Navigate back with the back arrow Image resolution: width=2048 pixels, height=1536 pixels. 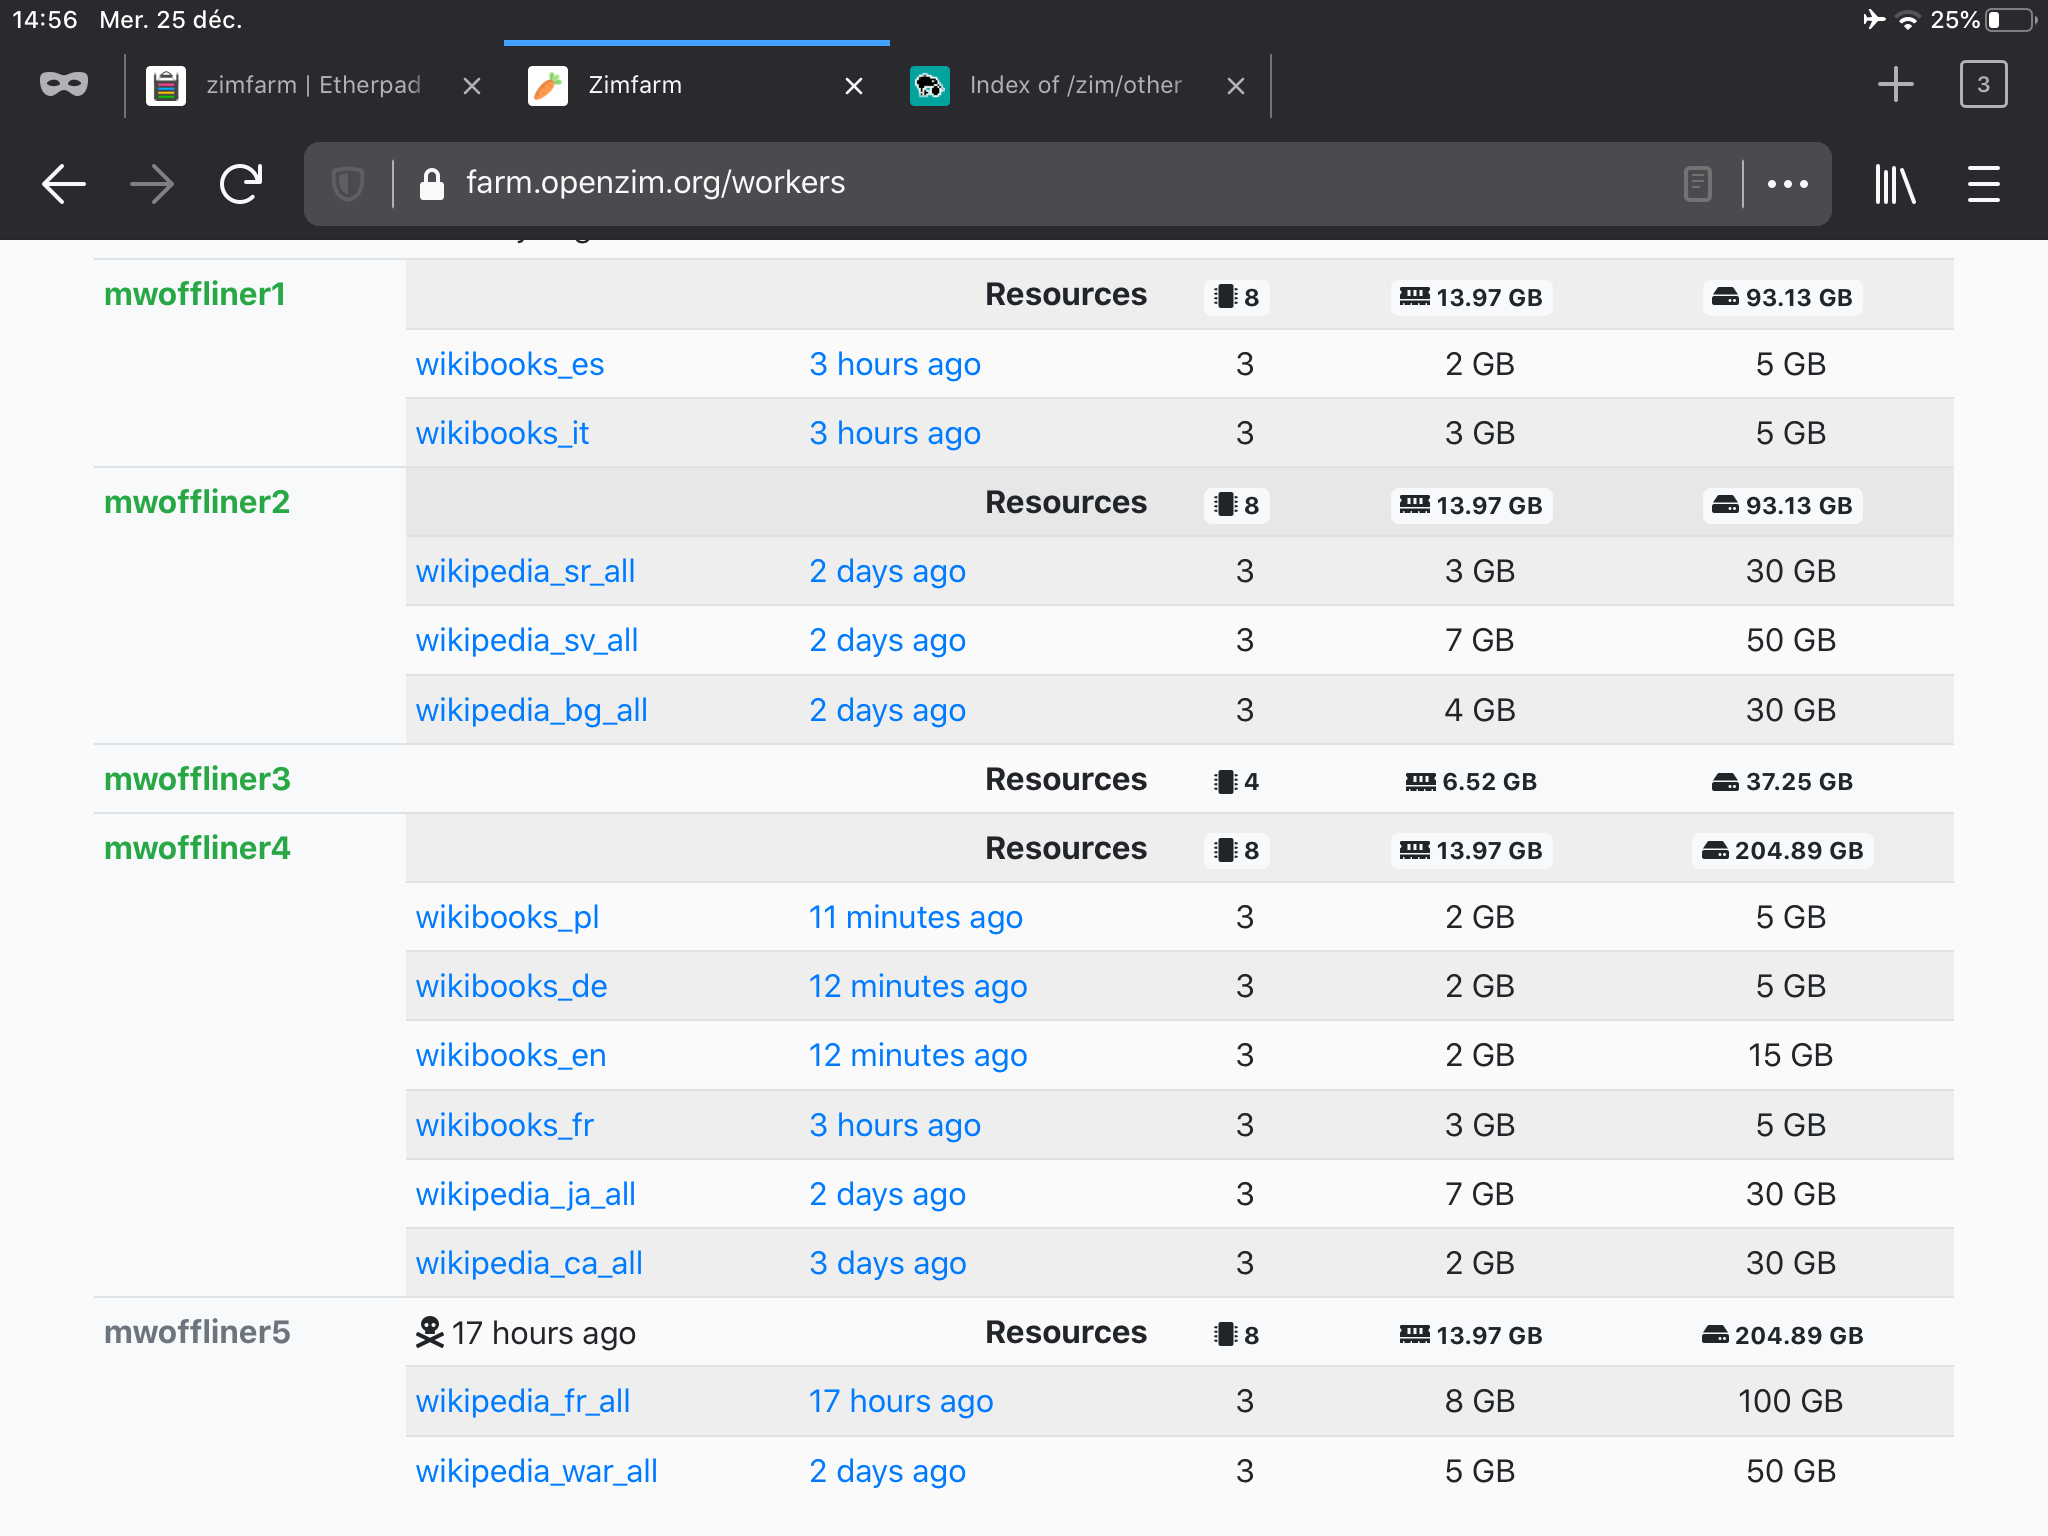(x=62, y=184)
